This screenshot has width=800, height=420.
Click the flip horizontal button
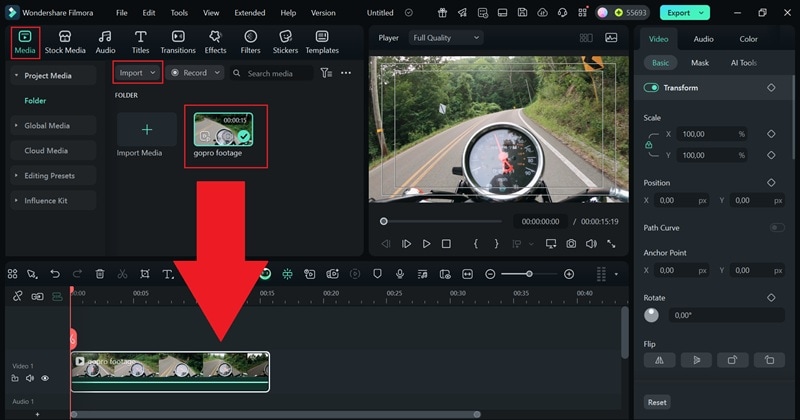[659, 360]
